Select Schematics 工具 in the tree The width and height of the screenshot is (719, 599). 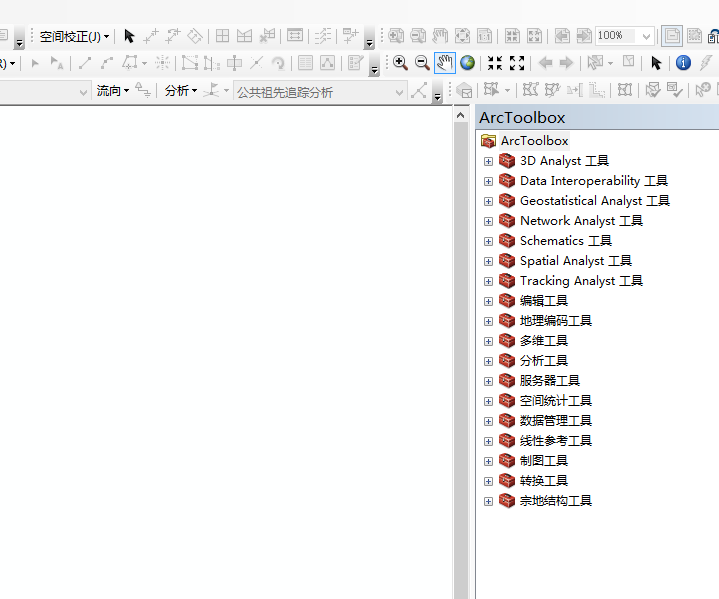click(566, 241)
